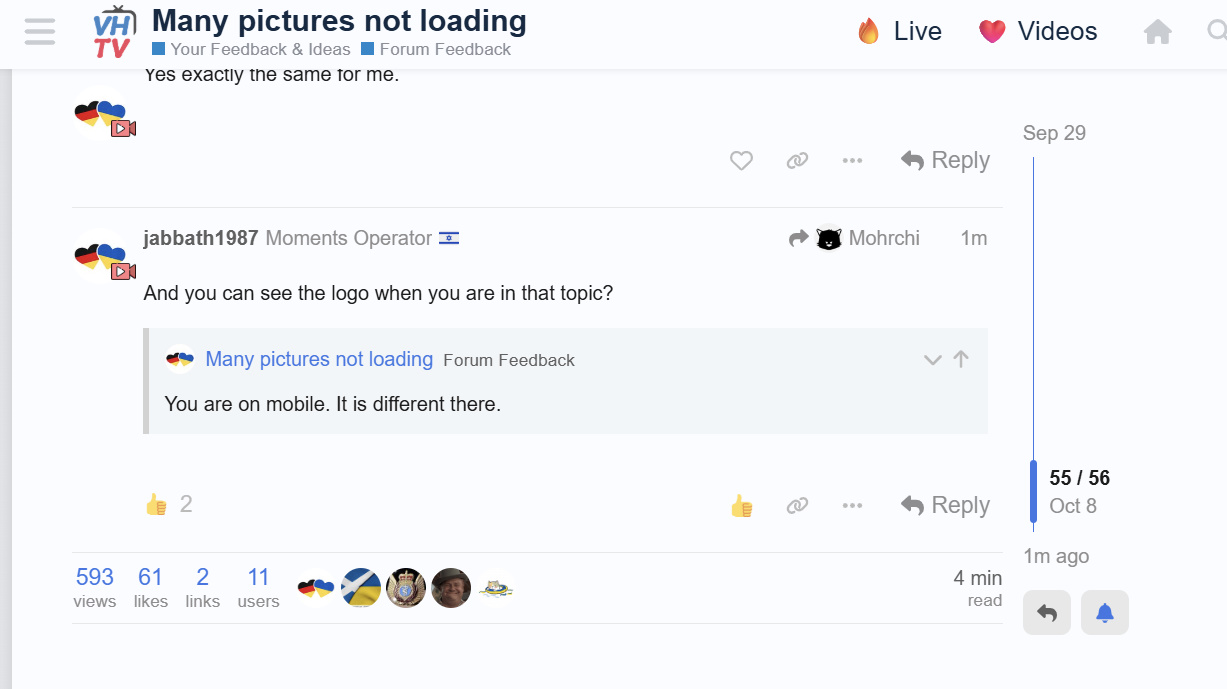
Task: Click the home icon in header
Action: pos(1157,32)
